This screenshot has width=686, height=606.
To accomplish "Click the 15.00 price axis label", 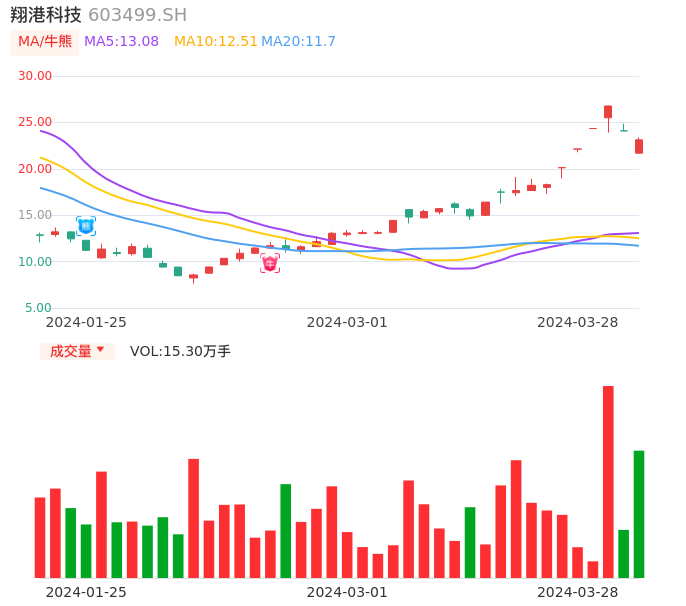I will click(x=35, y=215).
